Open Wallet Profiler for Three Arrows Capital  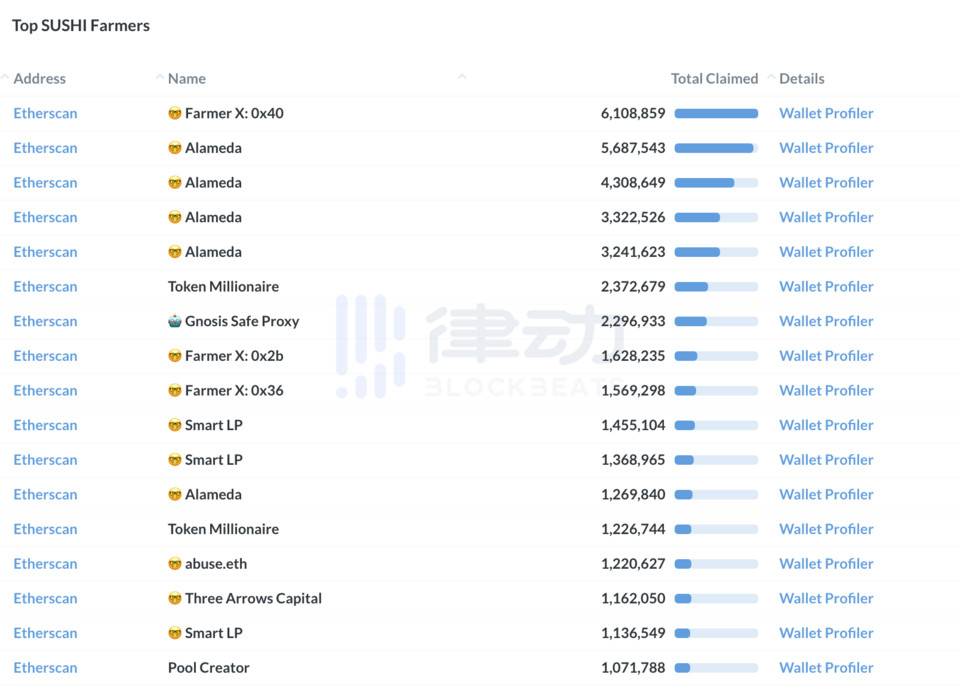click(x=826, y=598)
